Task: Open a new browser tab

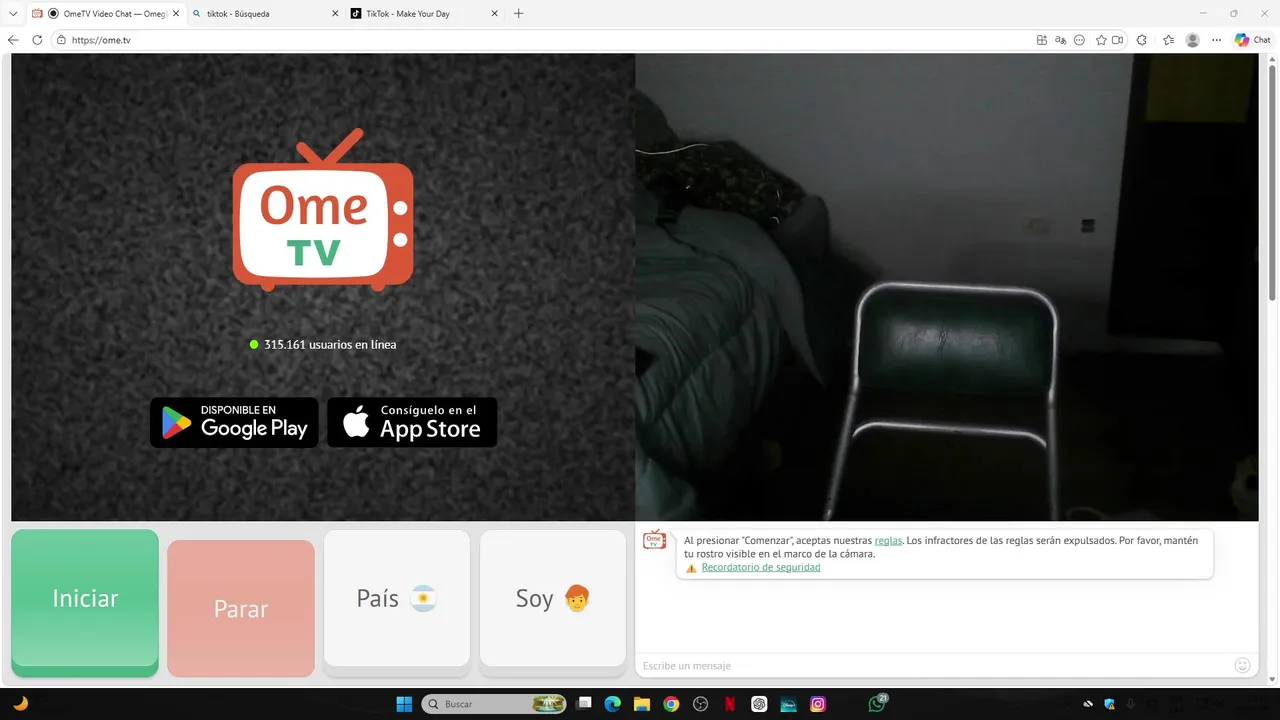Action: pyautogui.click(x=518, y=14)
